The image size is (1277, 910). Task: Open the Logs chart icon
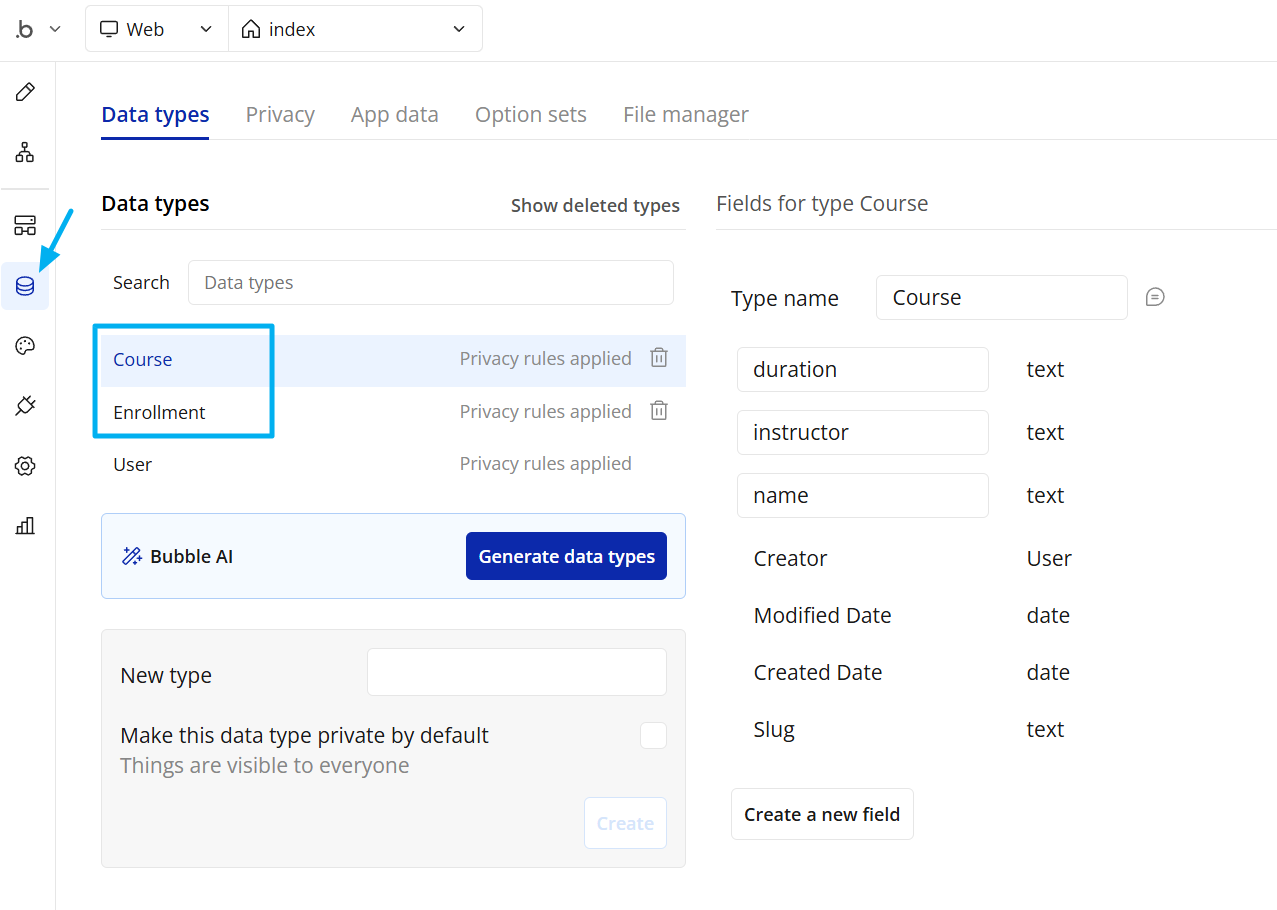pos(25,525)
